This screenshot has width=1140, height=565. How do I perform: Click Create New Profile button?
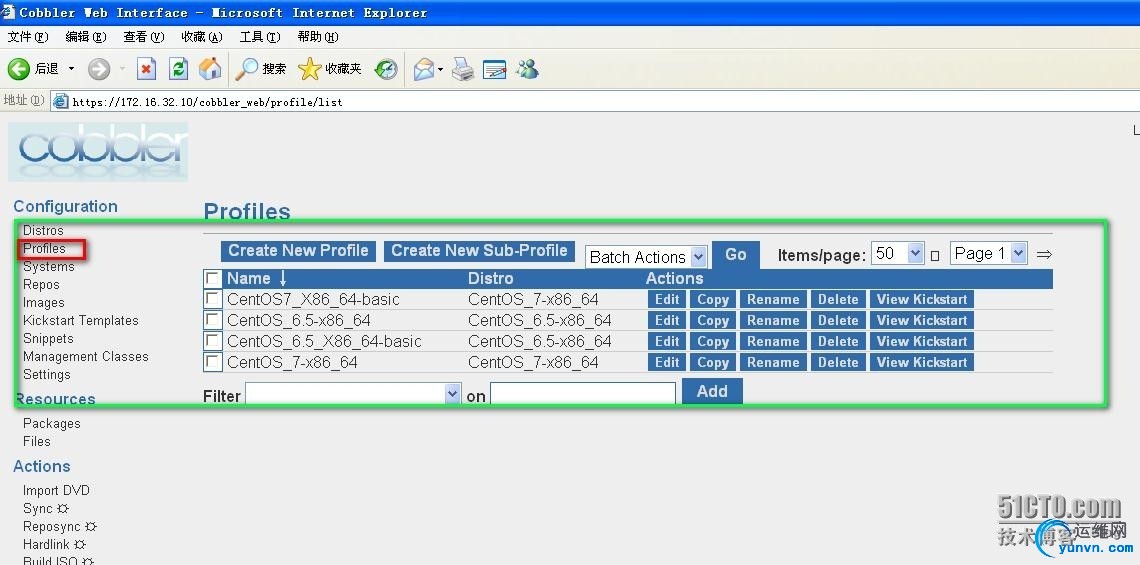299,251
